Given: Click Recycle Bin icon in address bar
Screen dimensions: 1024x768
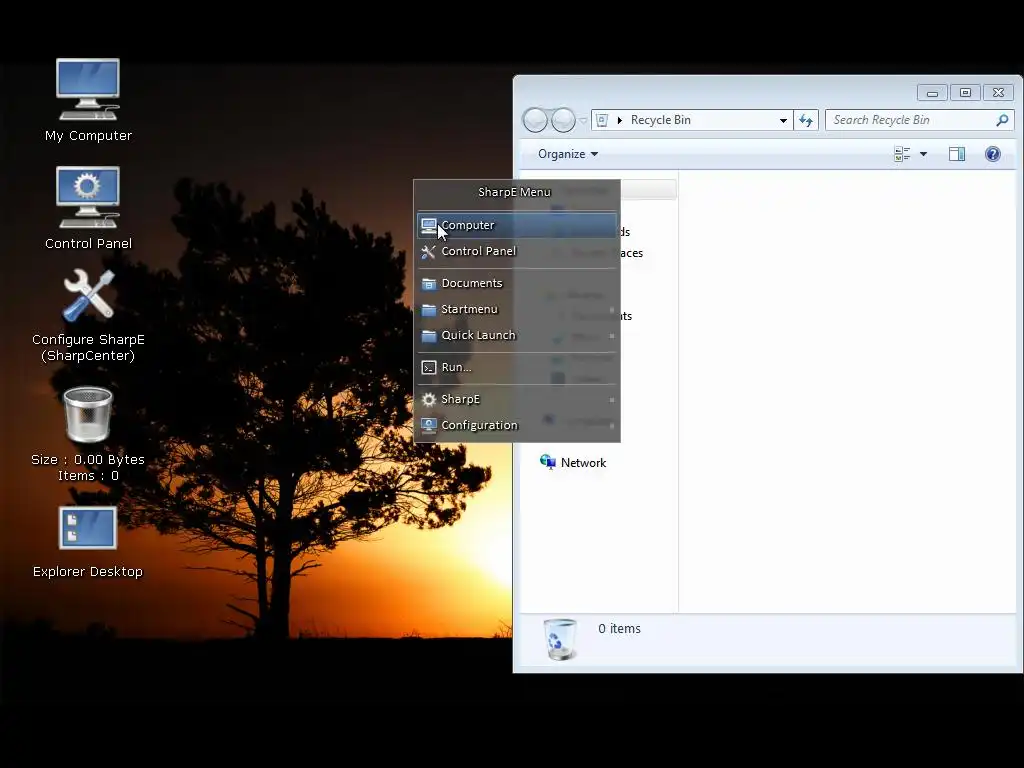Looking at the screenshot, I should (602, 120).
